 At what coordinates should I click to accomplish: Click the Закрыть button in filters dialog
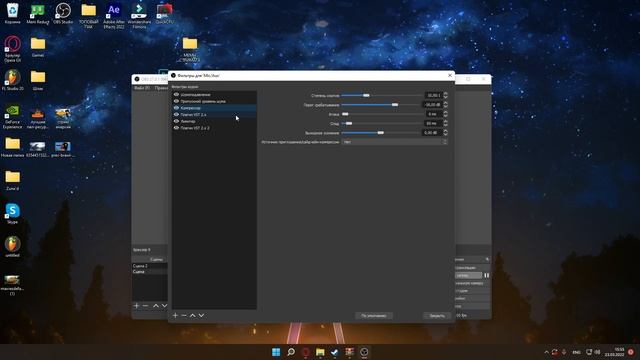click(x=437, y=316)
